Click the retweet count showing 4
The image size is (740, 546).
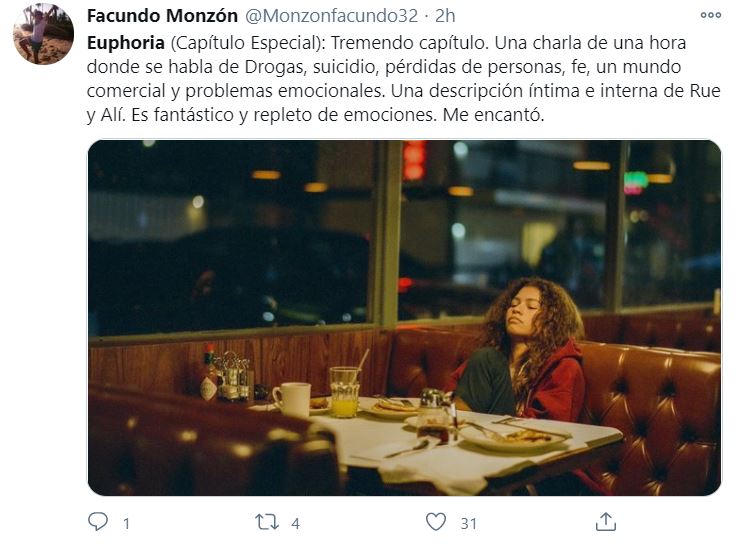295,523
